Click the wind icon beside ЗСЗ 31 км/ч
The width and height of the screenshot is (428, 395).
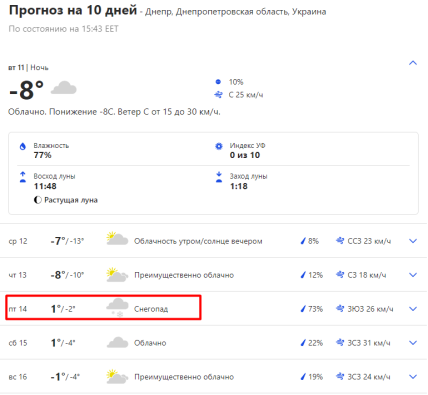click(x=340, y=343)
